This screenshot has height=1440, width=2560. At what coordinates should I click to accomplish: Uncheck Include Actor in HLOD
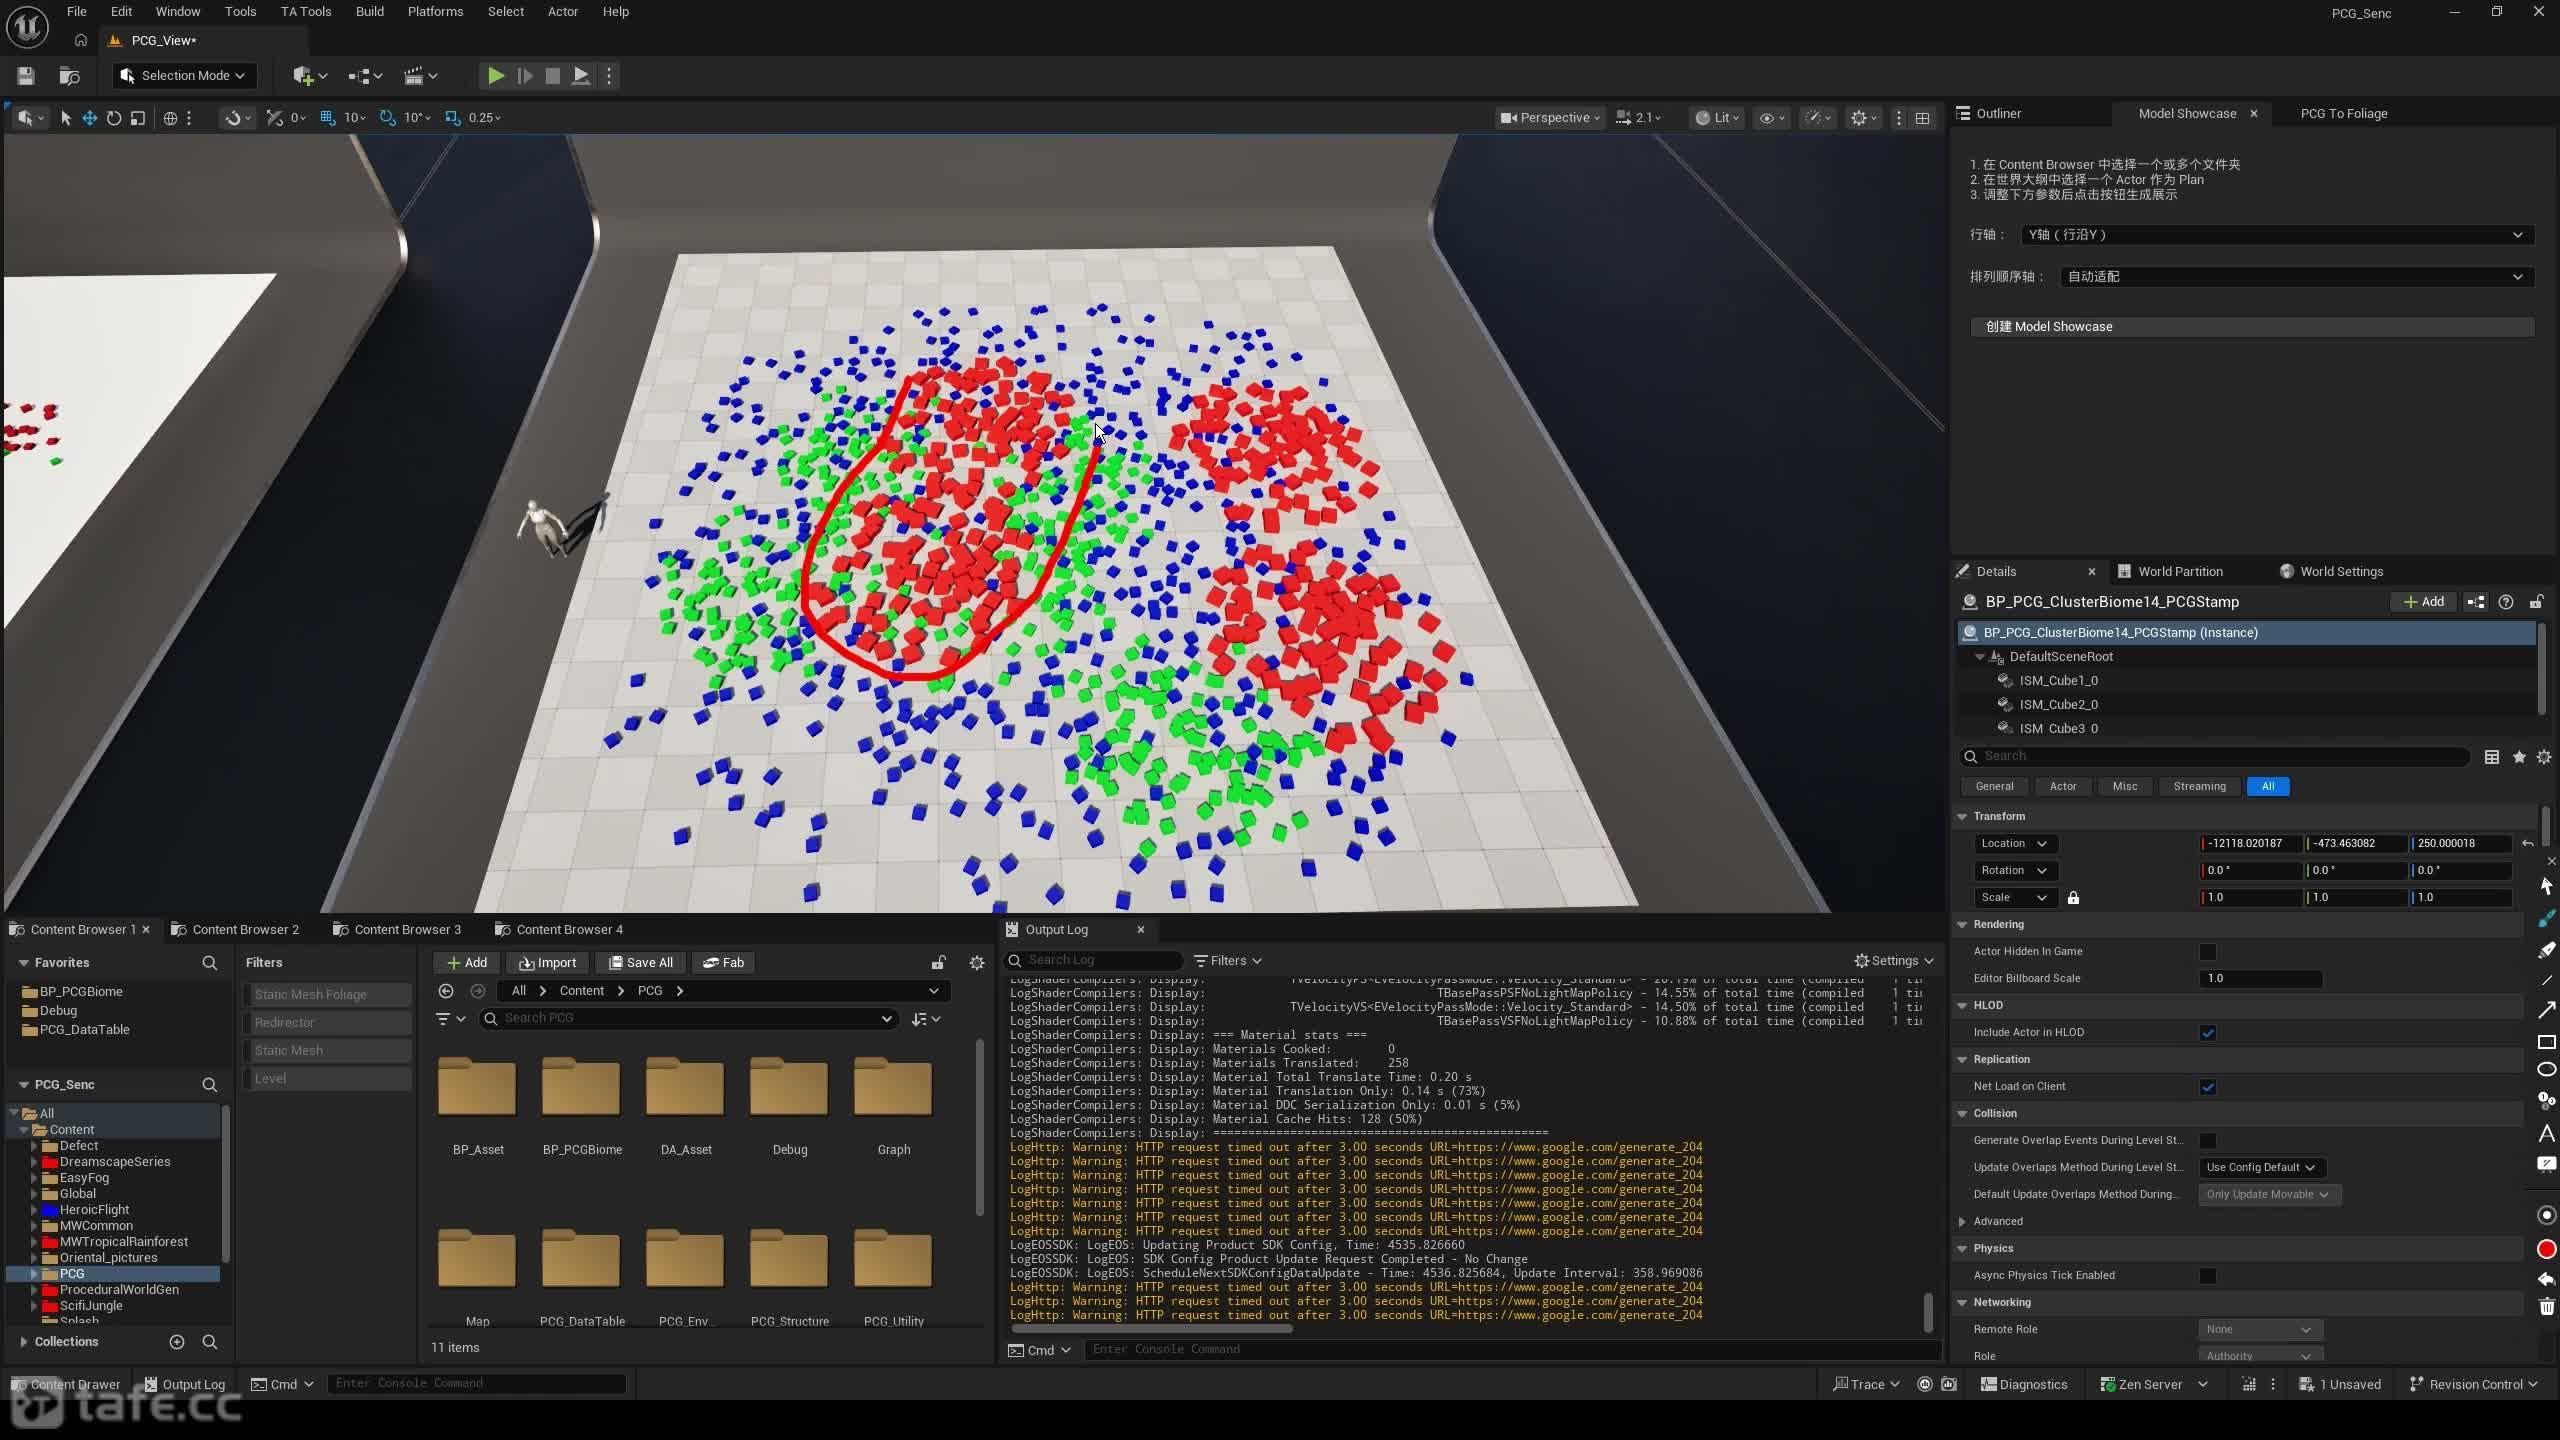2208,1033
